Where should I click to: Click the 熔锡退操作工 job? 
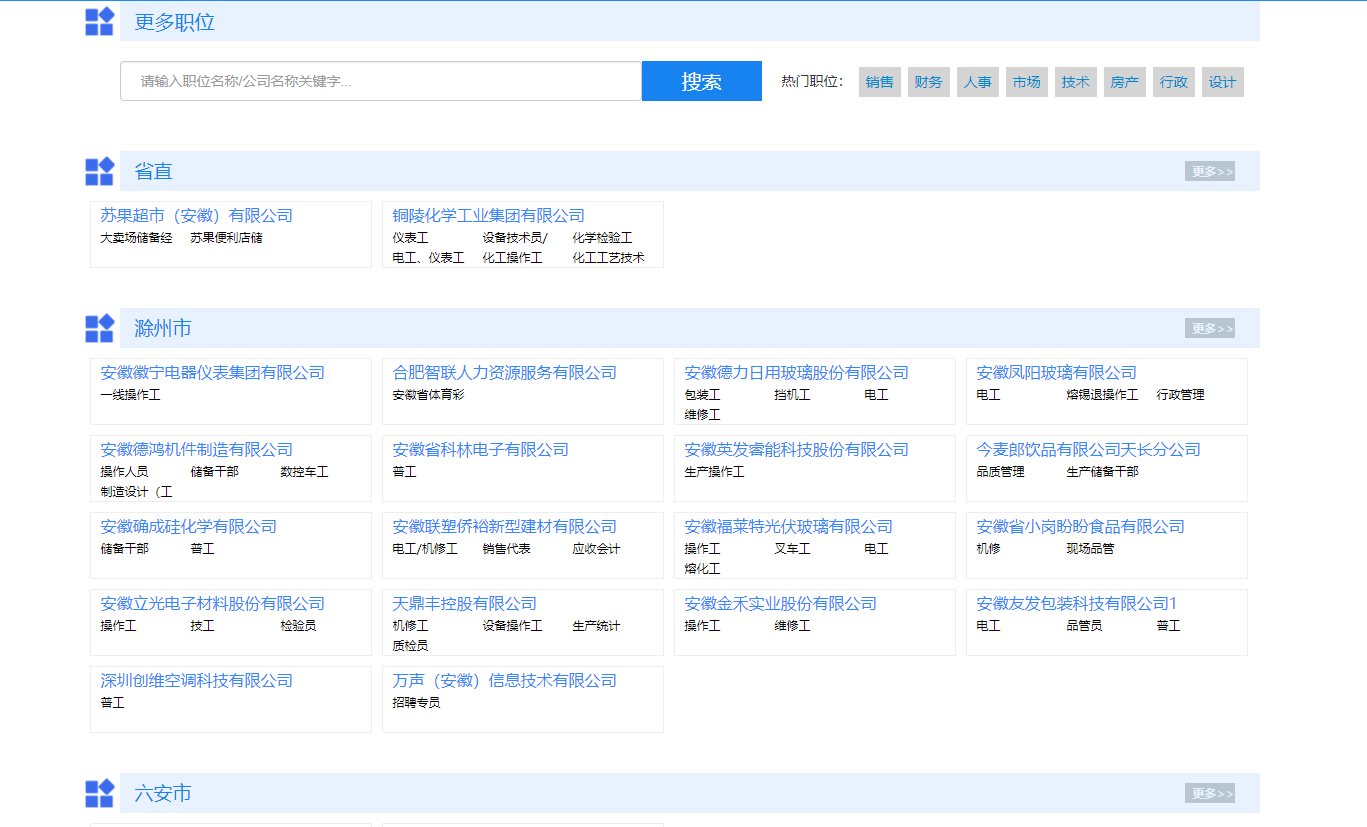click(x=1102, y=395)
